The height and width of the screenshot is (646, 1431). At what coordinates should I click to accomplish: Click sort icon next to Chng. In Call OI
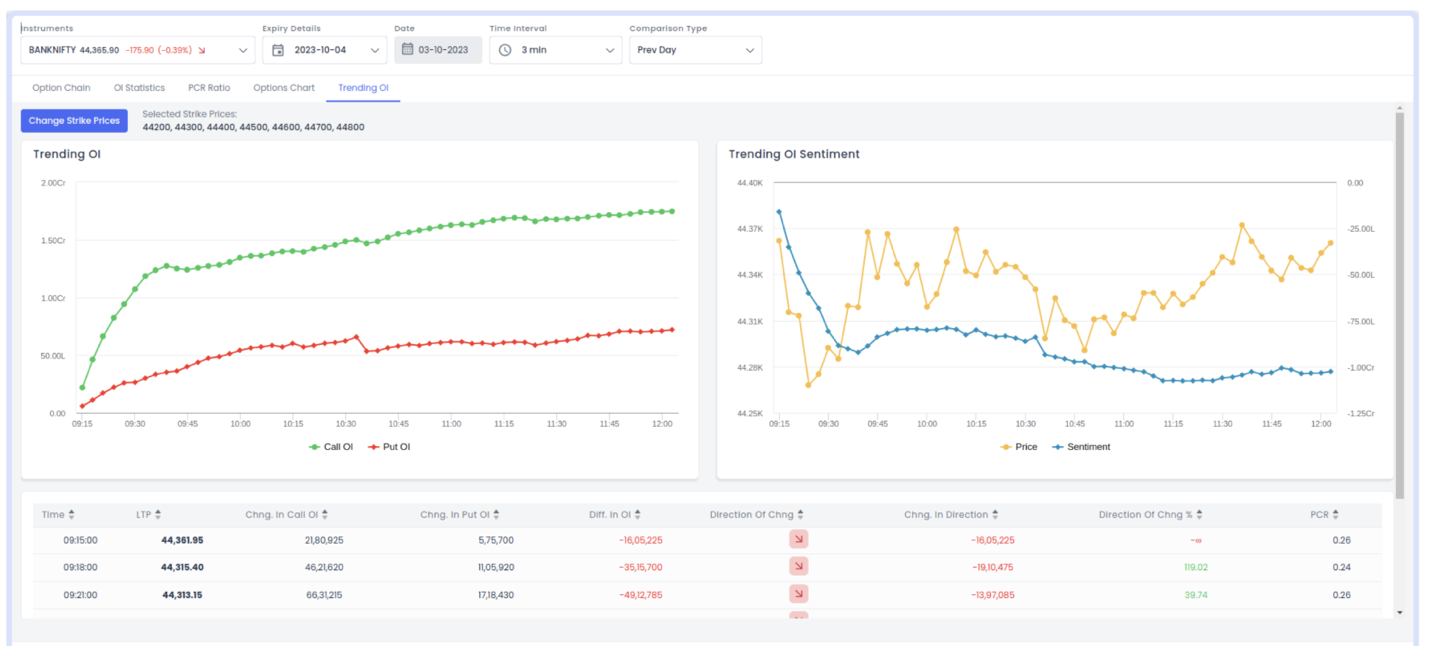click(324, 515)
